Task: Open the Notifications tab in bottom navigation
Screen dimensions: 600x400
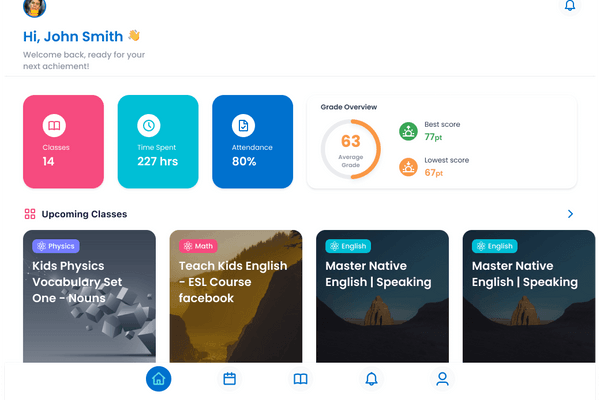Action: pyautogui.click(x=371, y=379)
